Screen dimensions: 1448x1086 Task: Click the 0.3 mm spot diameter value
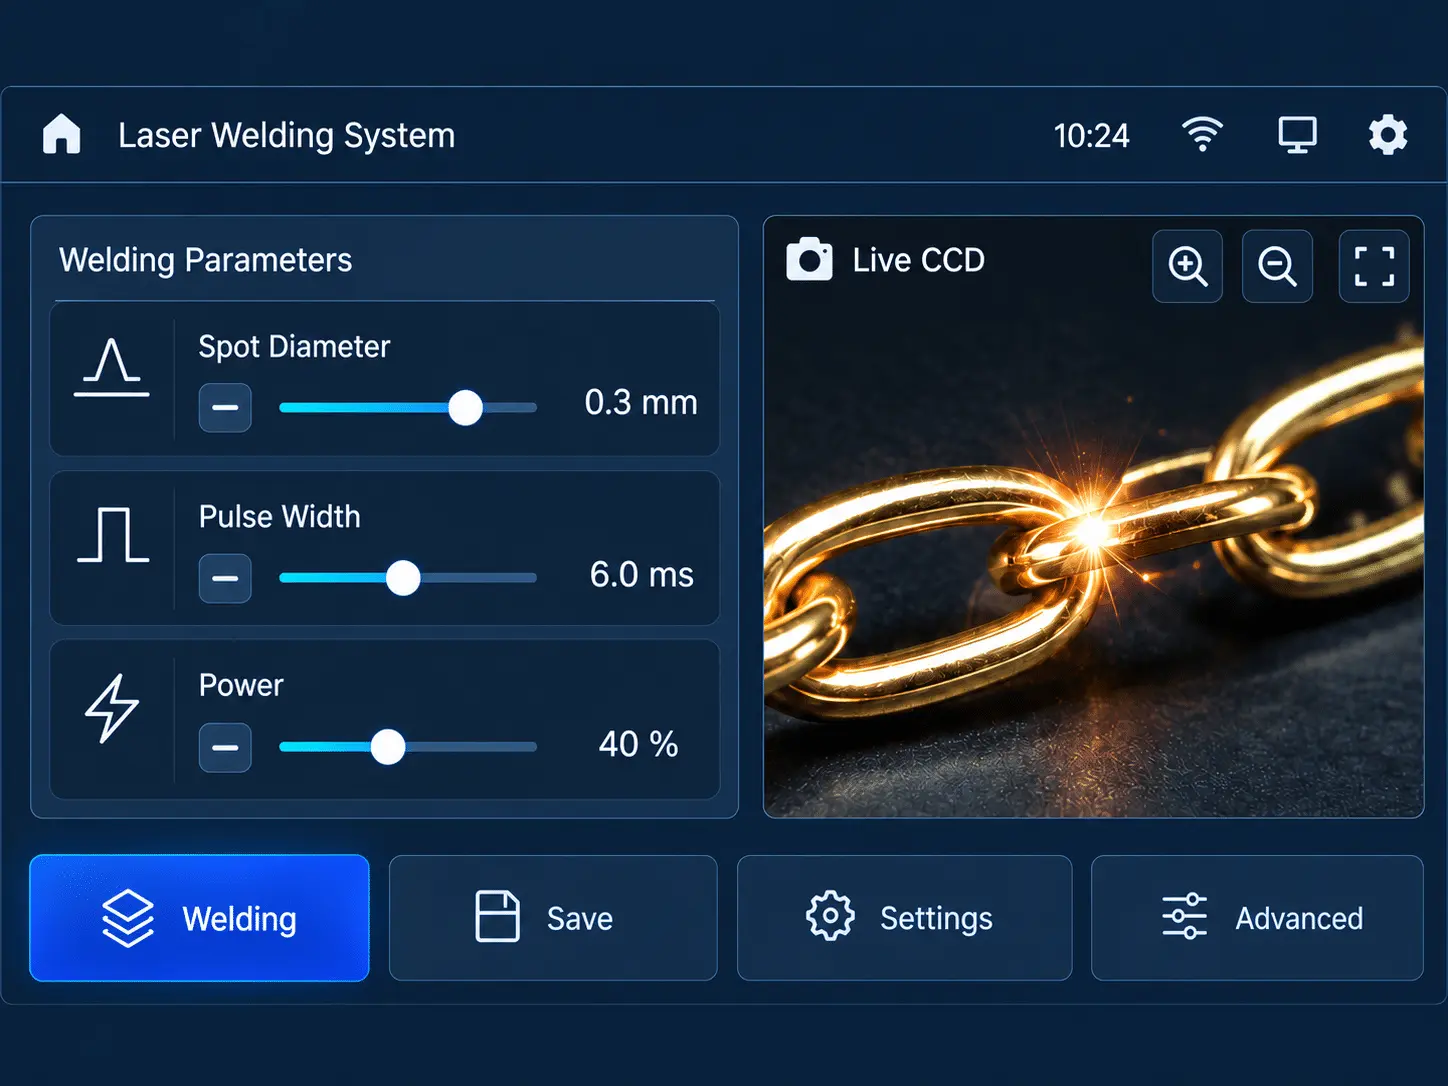pyautogui.click(x=641, y=403)
